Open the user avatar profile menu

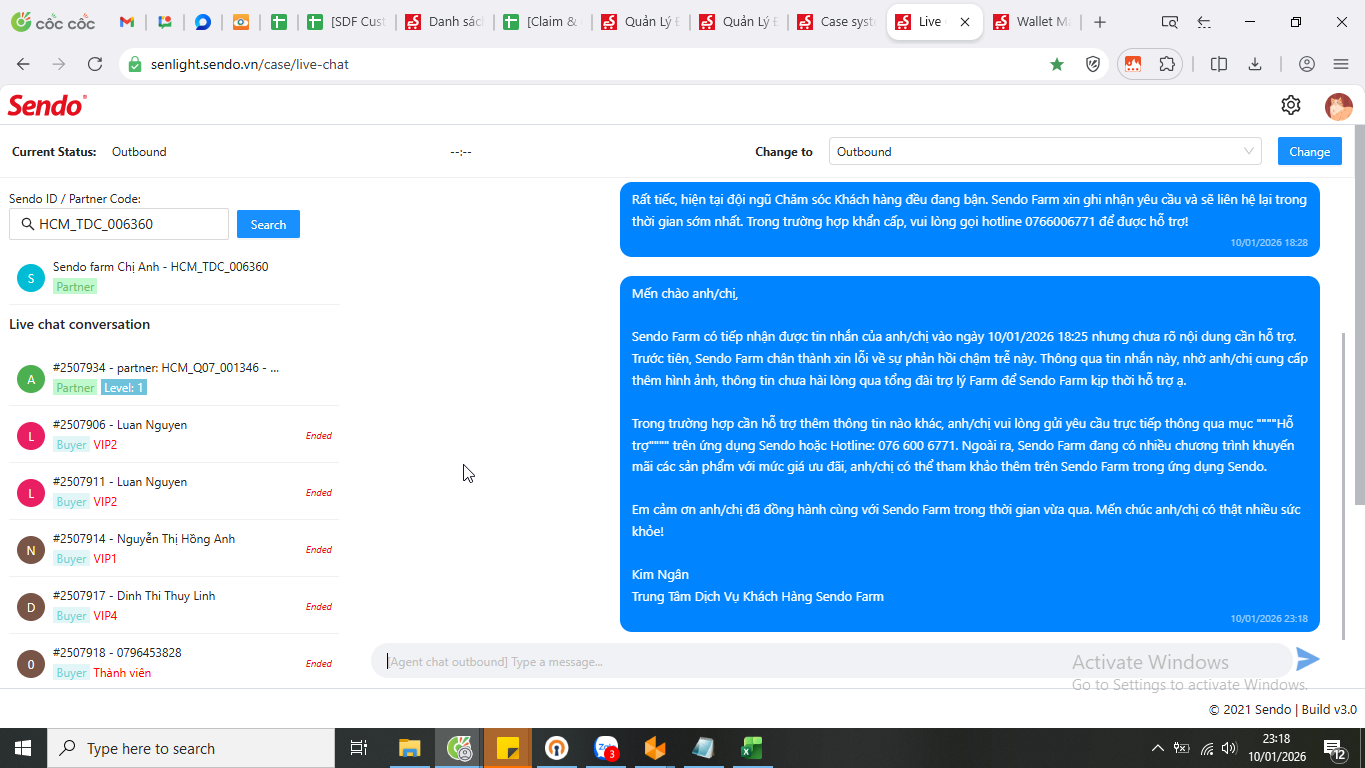coord(1339,106)
